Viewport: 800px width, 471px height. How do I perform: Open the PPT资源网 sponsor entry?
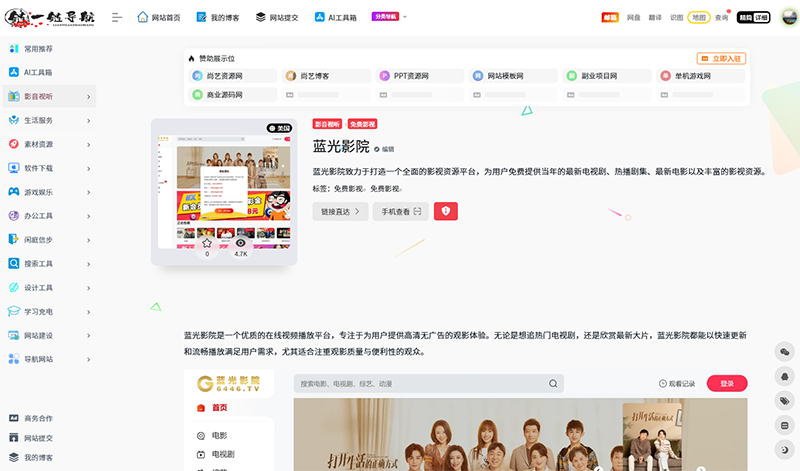420,76
